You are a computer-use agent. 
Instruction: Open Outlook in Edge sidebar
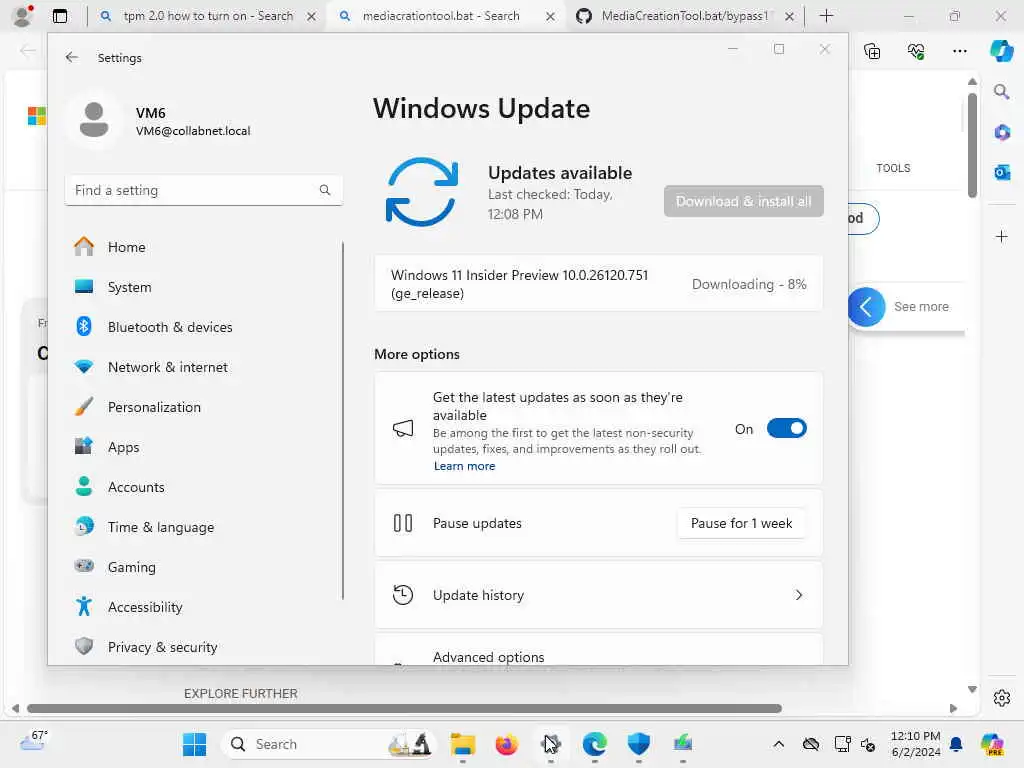coord(1002,172)
